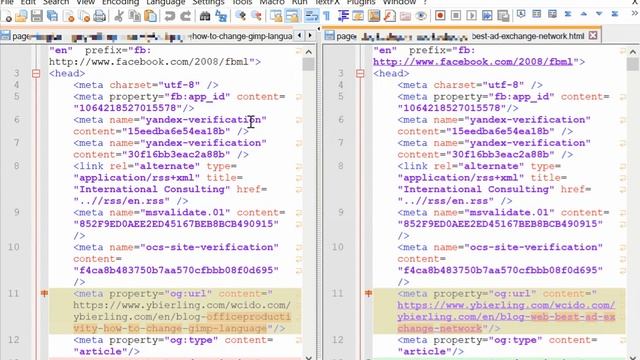The width and height of the screenshot is (640, 360).
Task: Undo the last edit
Action: point(170,16)
